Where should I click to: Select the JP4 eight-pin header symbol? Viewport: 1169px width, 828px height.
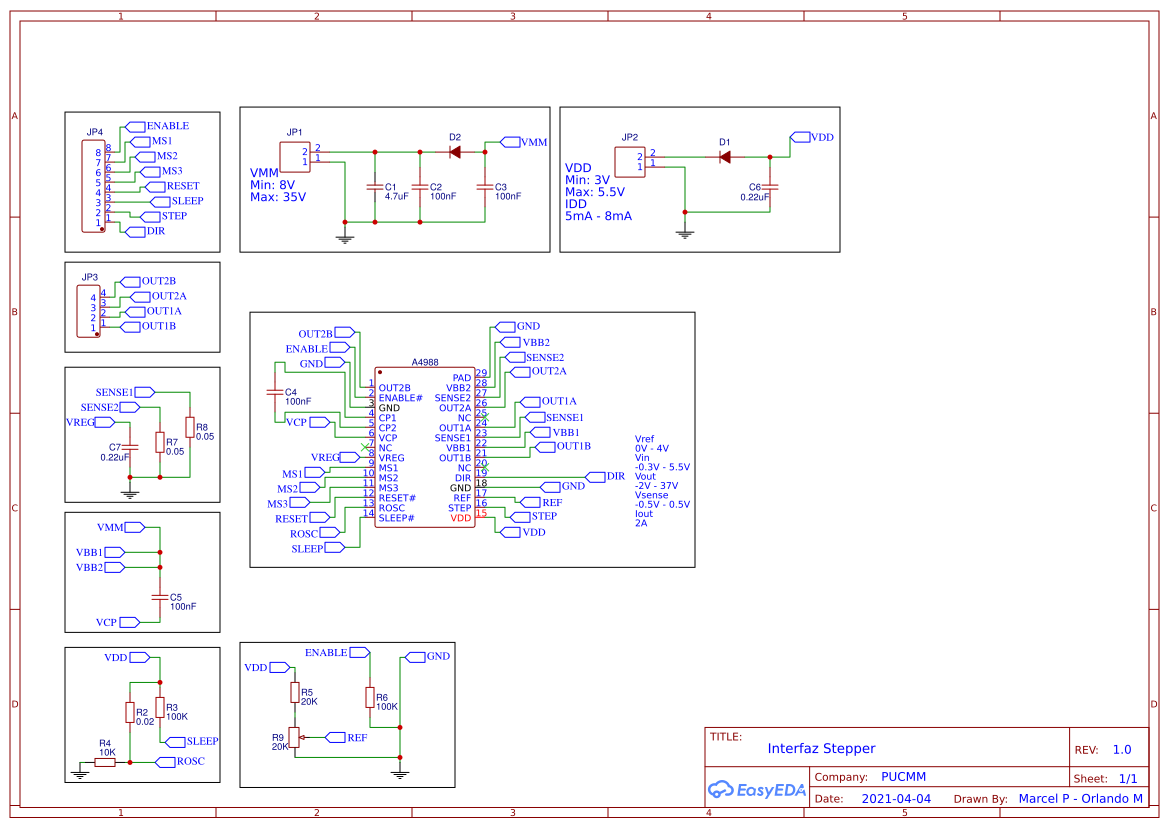coord(94,186)
